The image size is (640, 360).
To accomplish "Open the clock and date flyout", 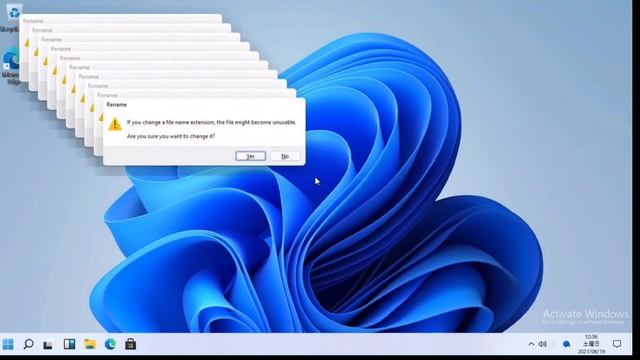I will pyautogui.click(x=591, y=344).
